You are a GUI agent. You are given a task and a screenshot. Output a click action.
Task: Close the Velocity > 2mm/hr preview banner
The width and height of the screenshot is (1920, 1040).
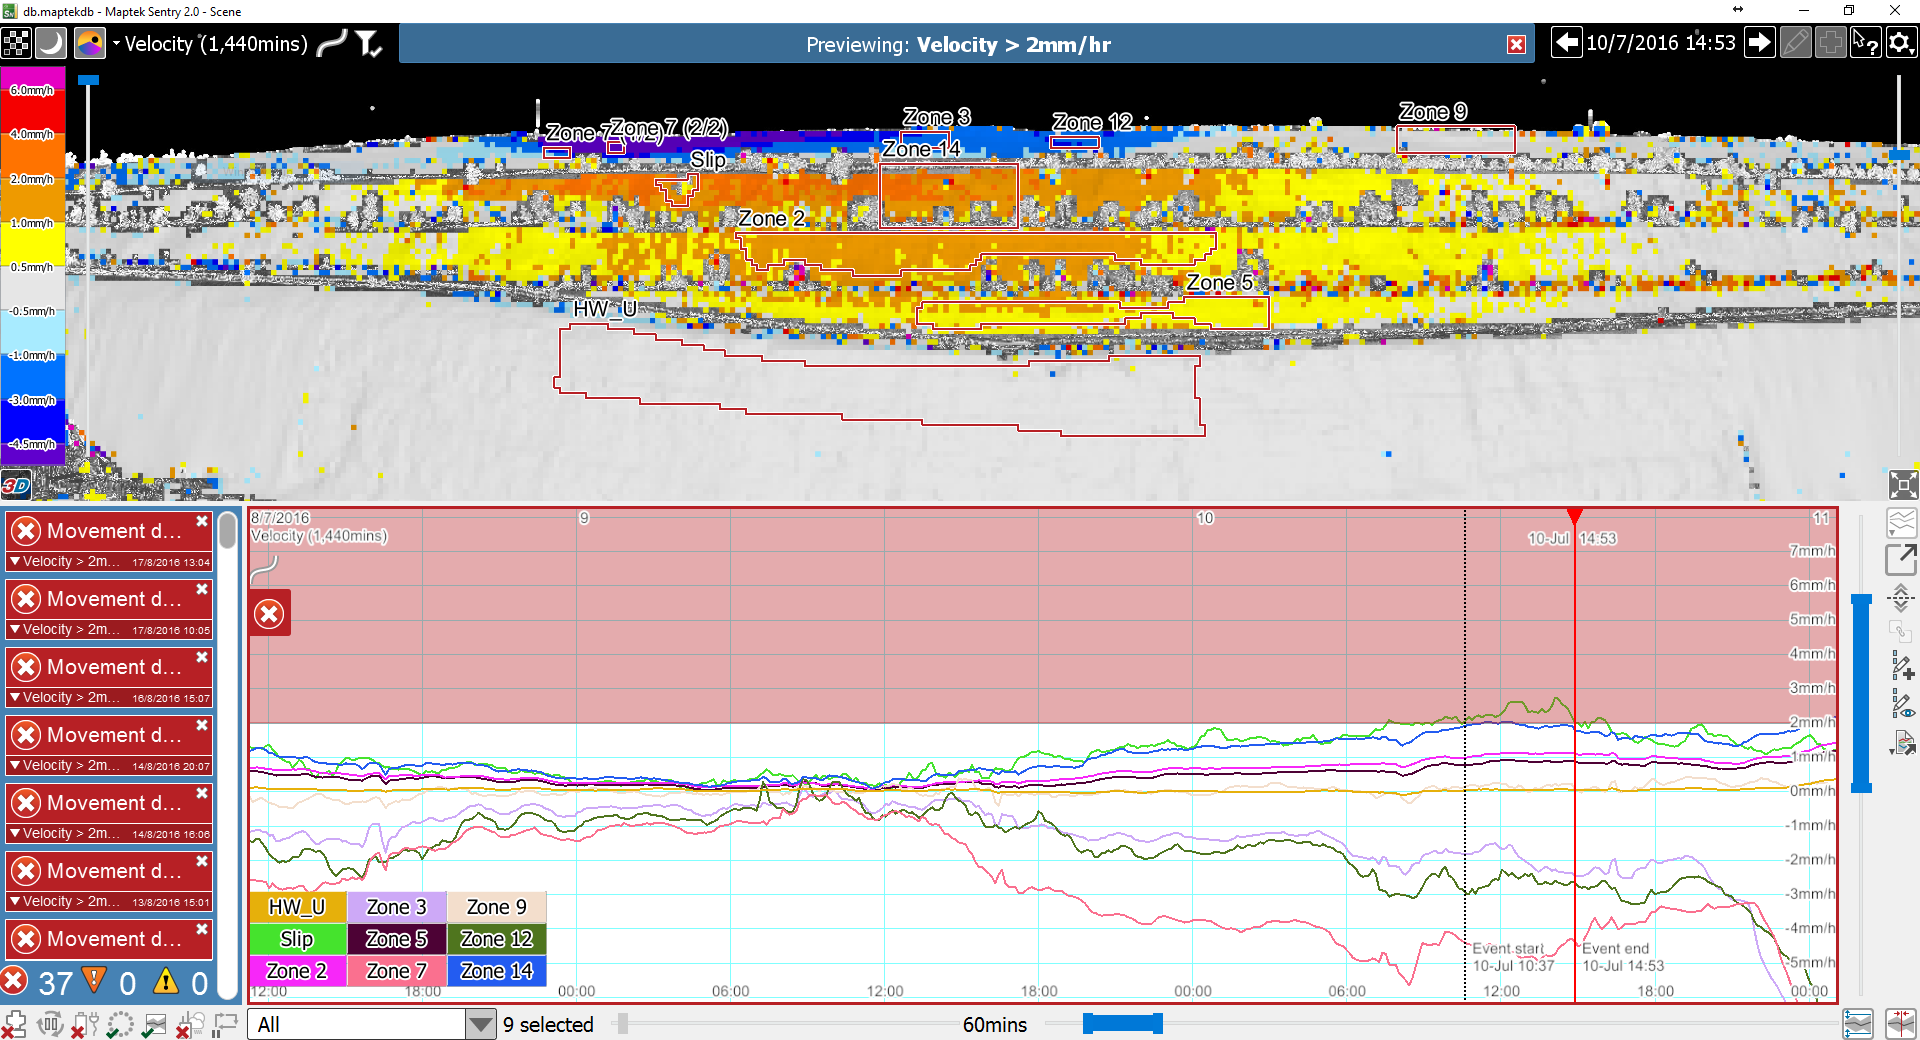(1516, 45)
